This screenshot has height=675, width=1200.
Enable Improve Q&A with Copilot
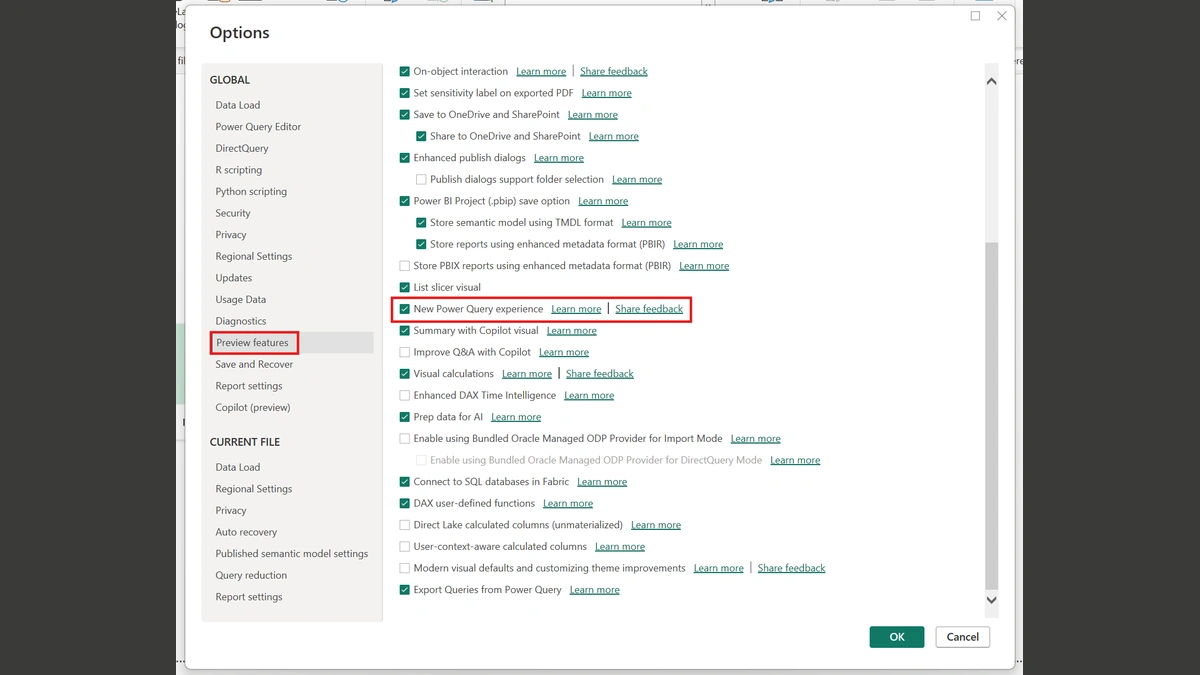pos(405,353)
